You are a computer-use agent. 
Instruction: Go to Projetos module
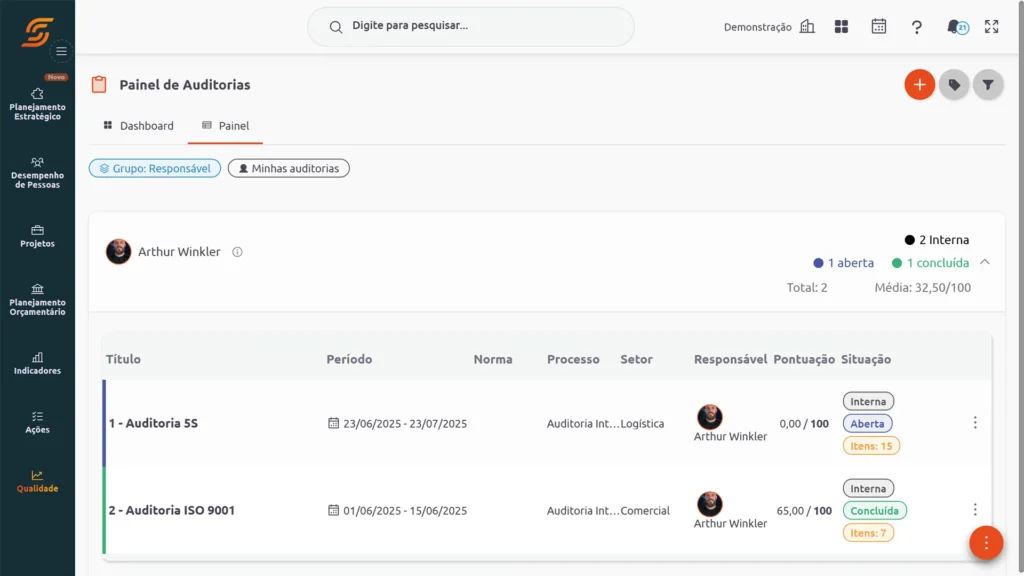click(x=37, y=236)
